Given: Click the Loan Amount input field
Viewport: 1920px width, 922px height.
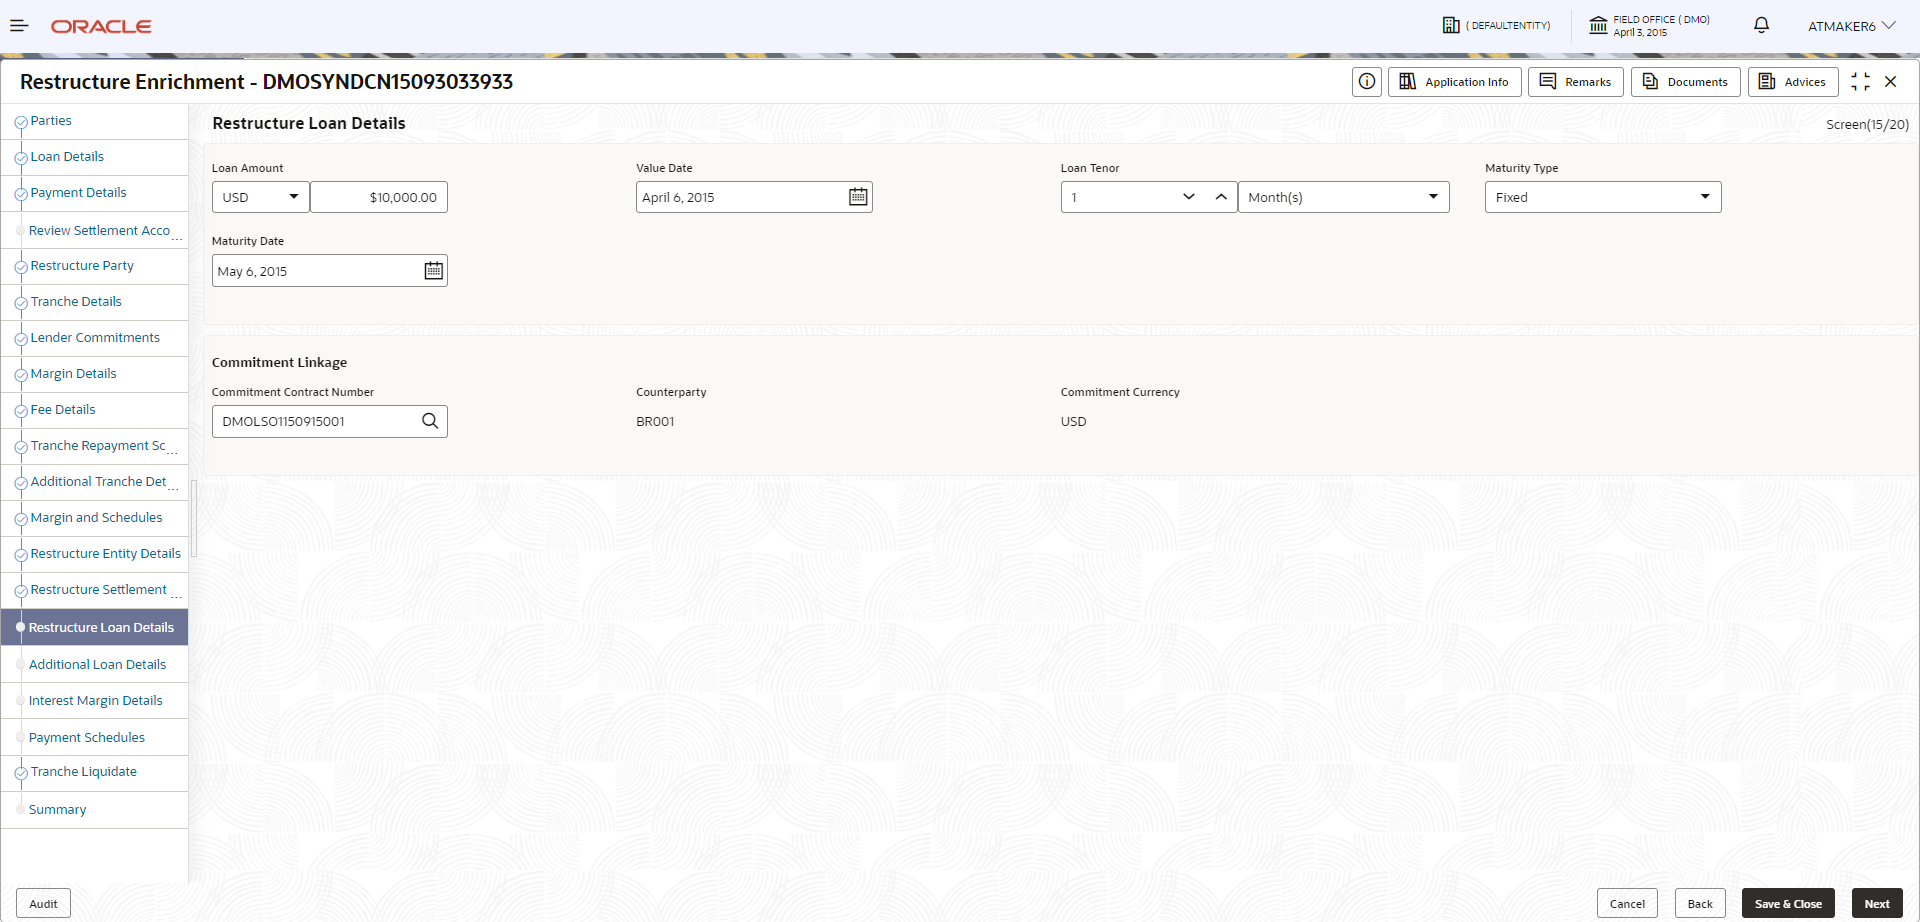Looking at the screenshot, I should (x=379, y=197).
